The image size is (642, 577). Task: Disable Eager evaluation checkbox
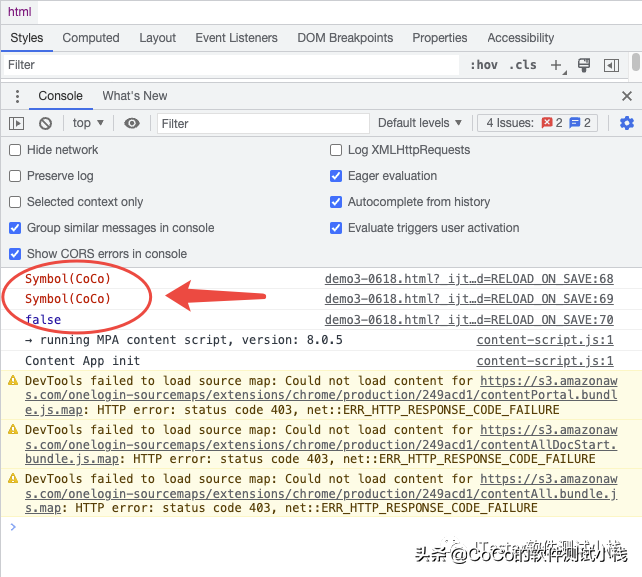(336, 176)
